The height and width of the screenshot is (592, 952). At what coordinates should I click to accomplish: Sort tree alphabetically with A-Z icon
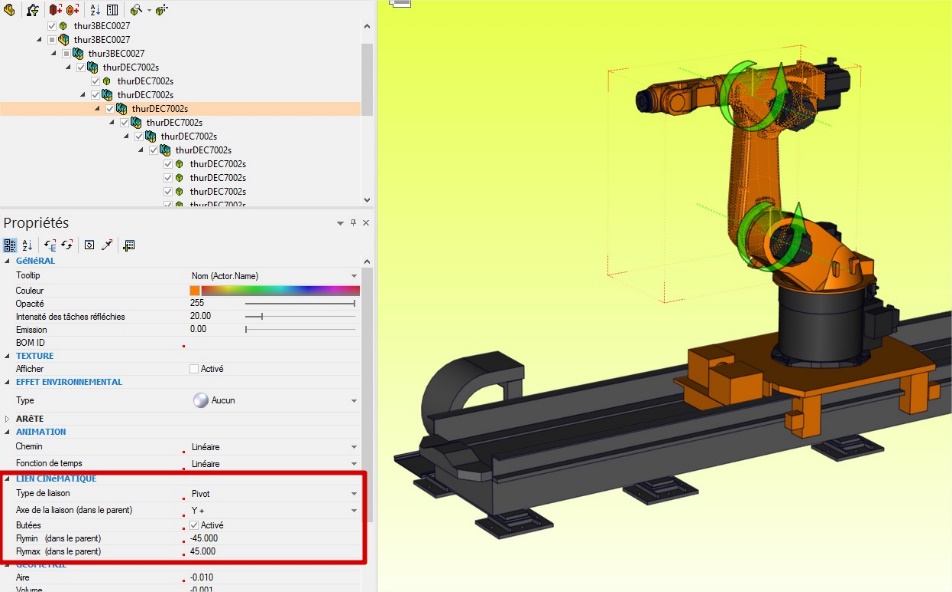click(95, 10)
